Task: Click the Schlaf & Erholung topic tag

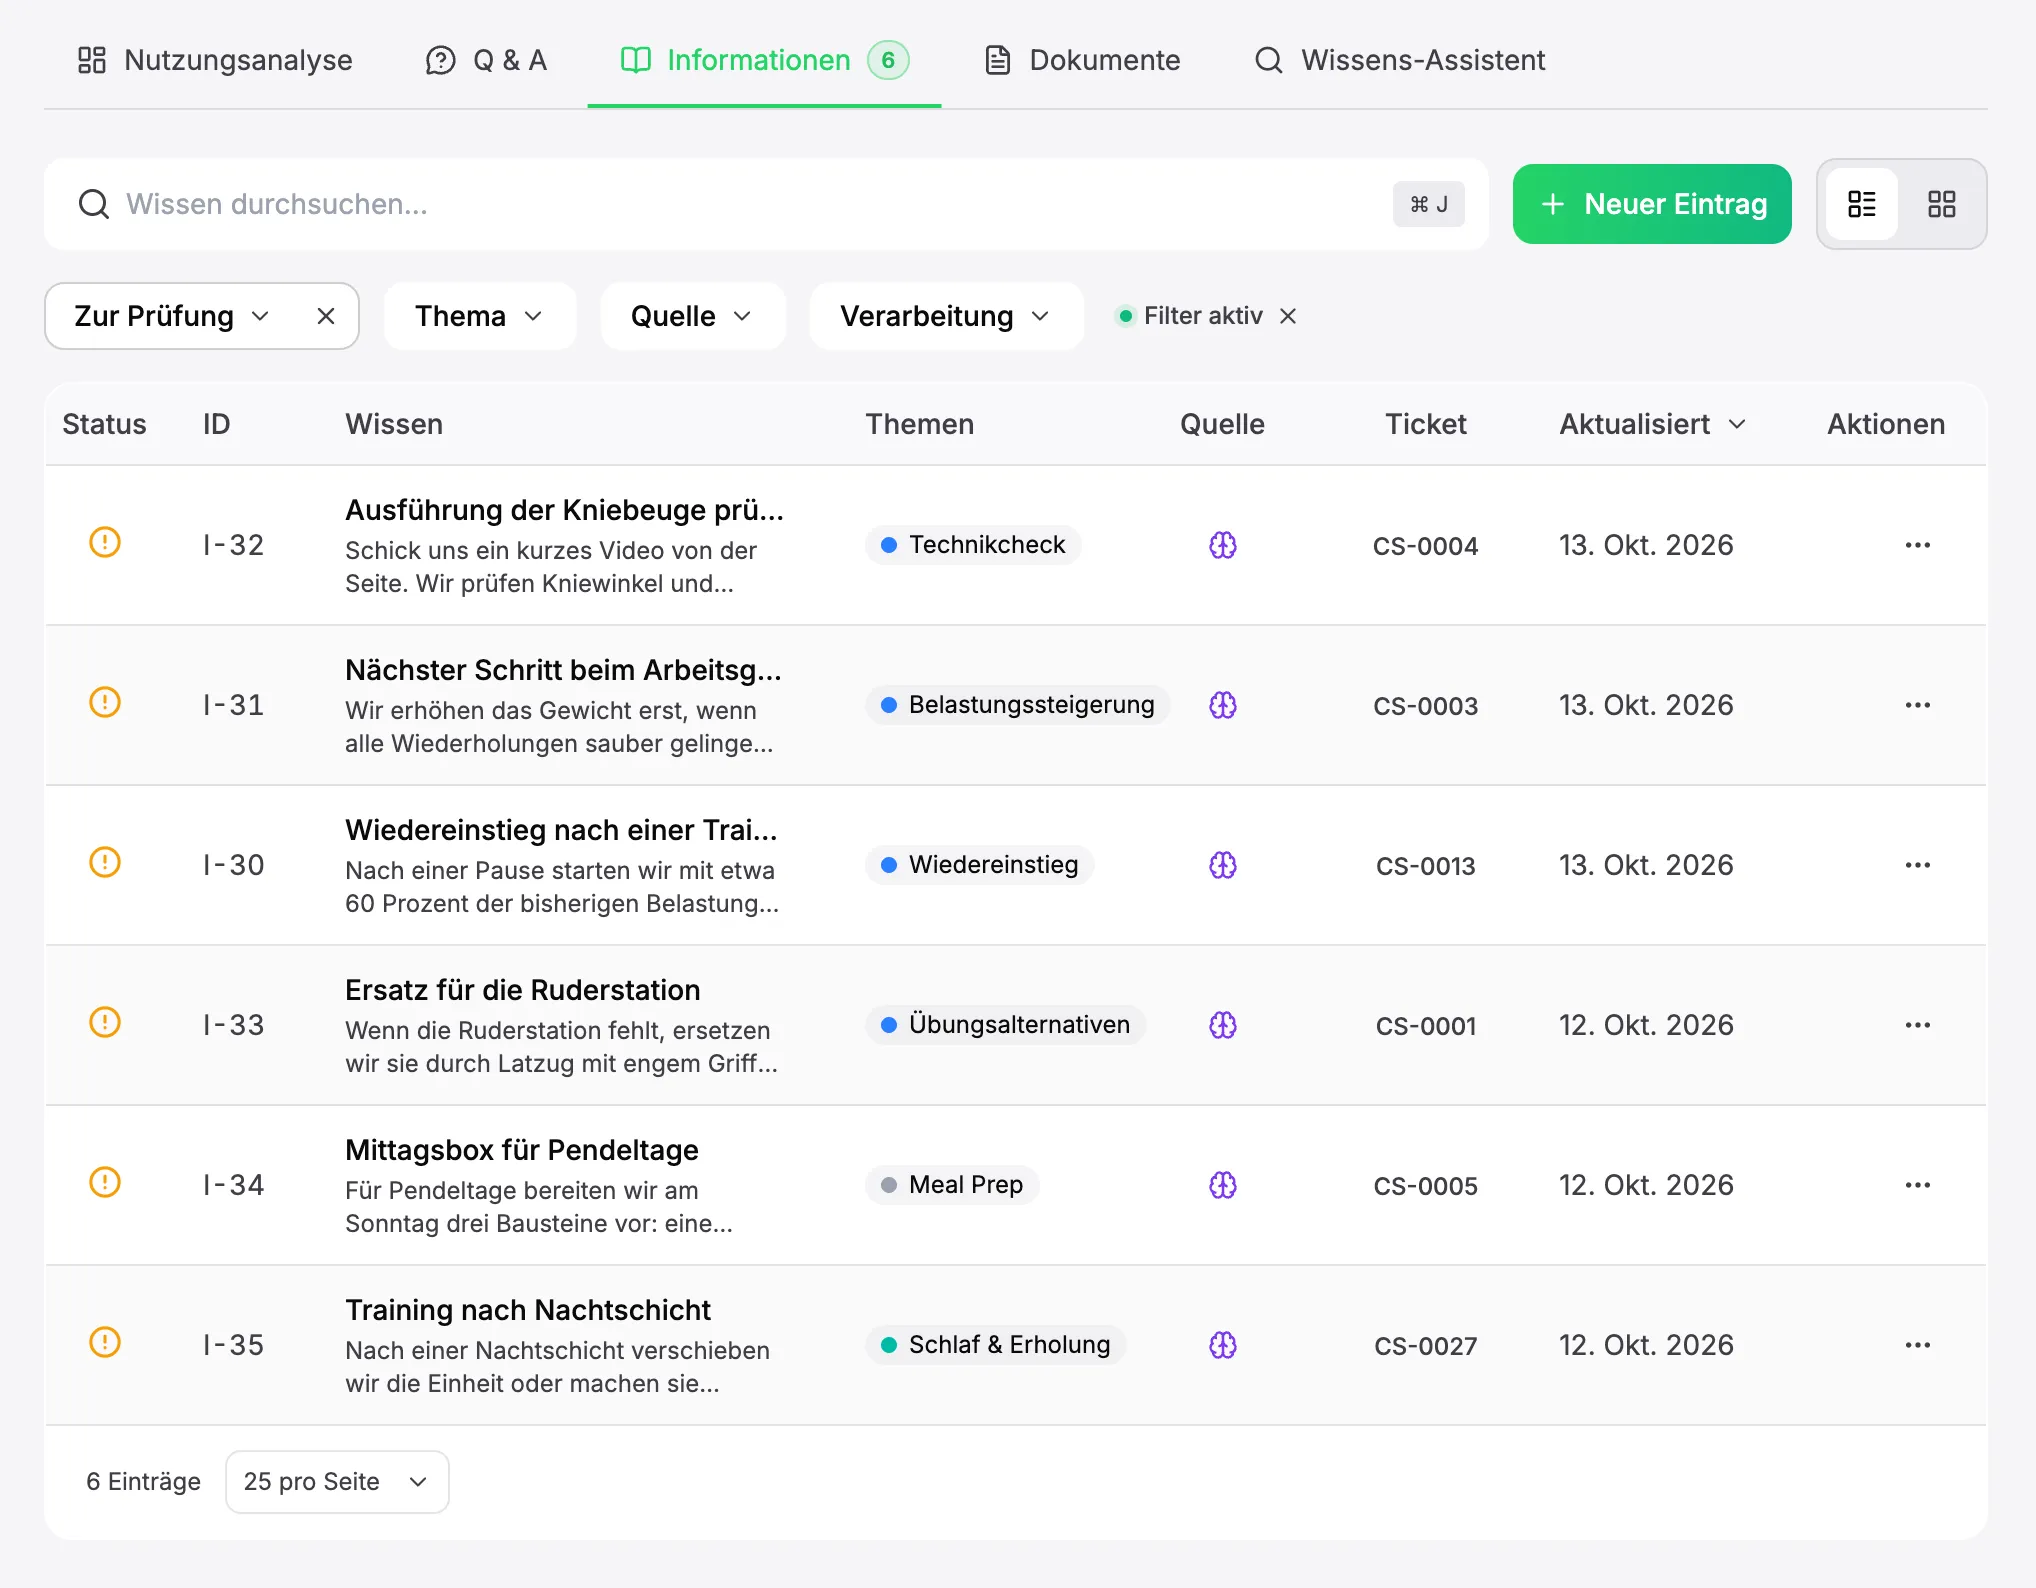Action: [996, 1345]
